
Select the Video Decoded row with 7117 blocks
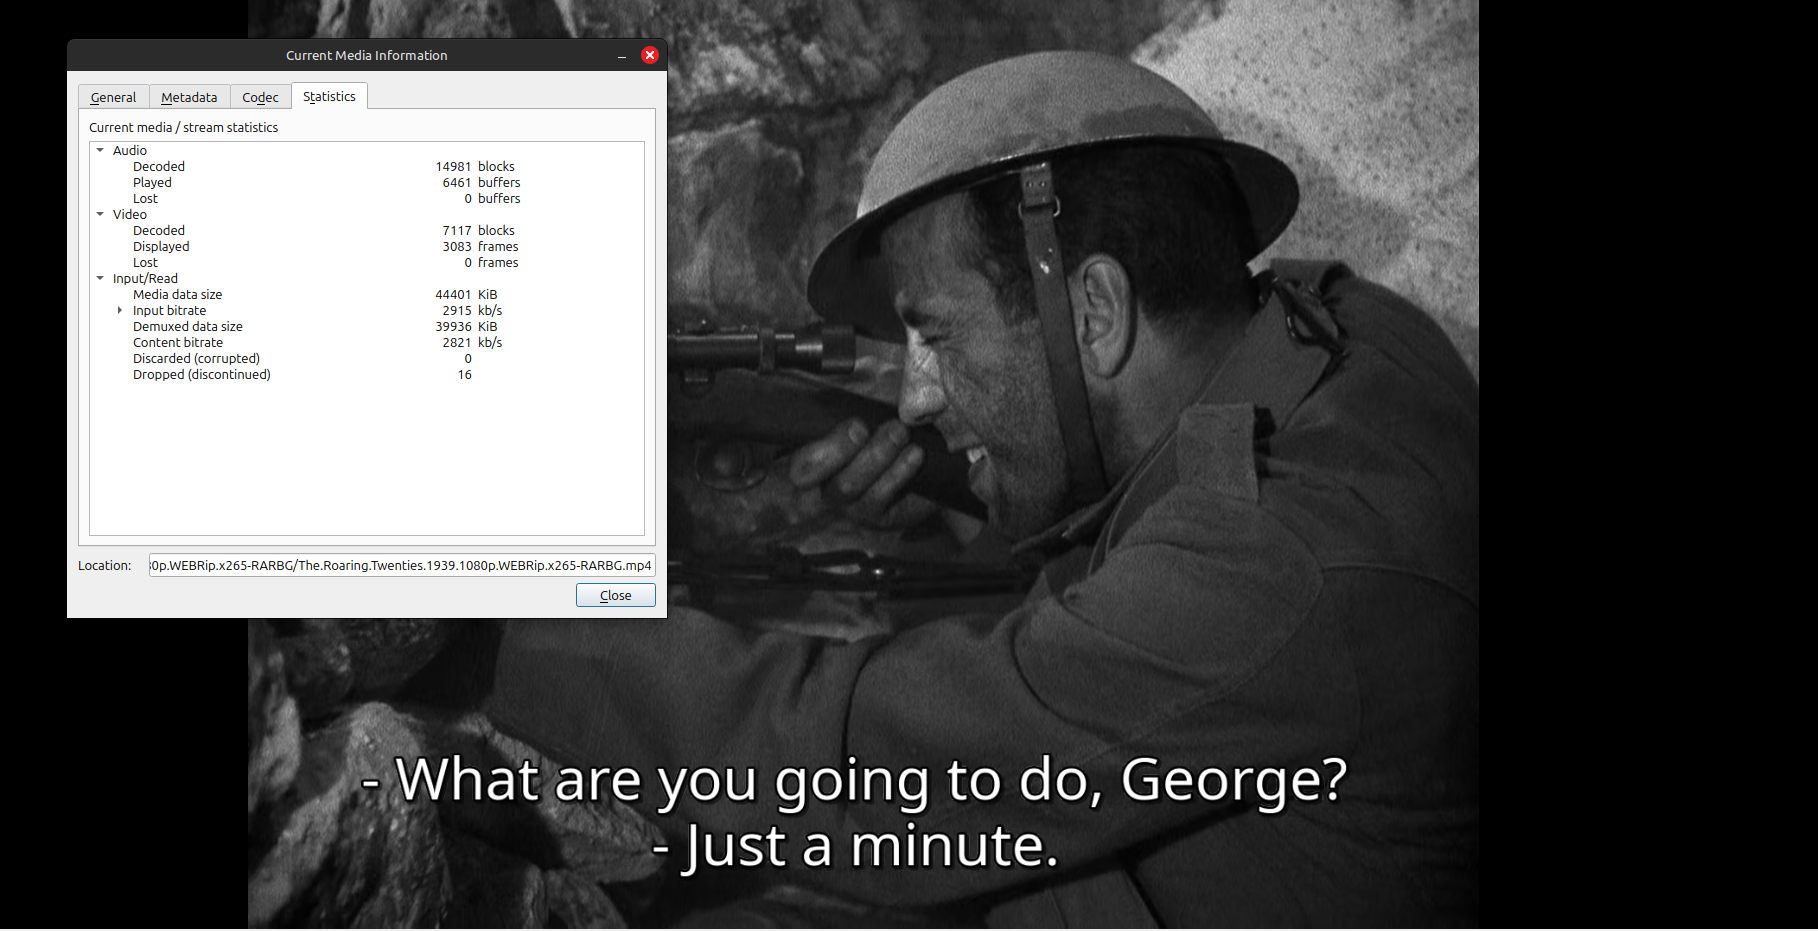pyautogui.click(x=367, y=230)
